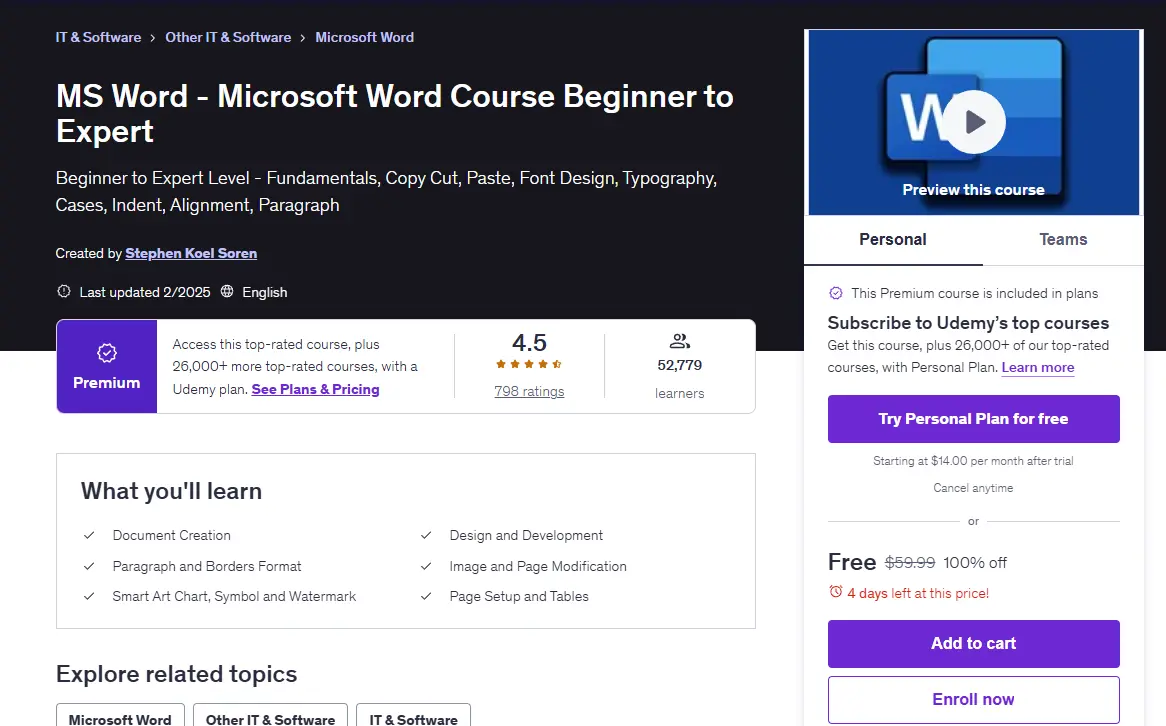1166x726 pixels.
Task: Click the checkmark beside Smart Art Chart
Action: [x=89, y=596]
